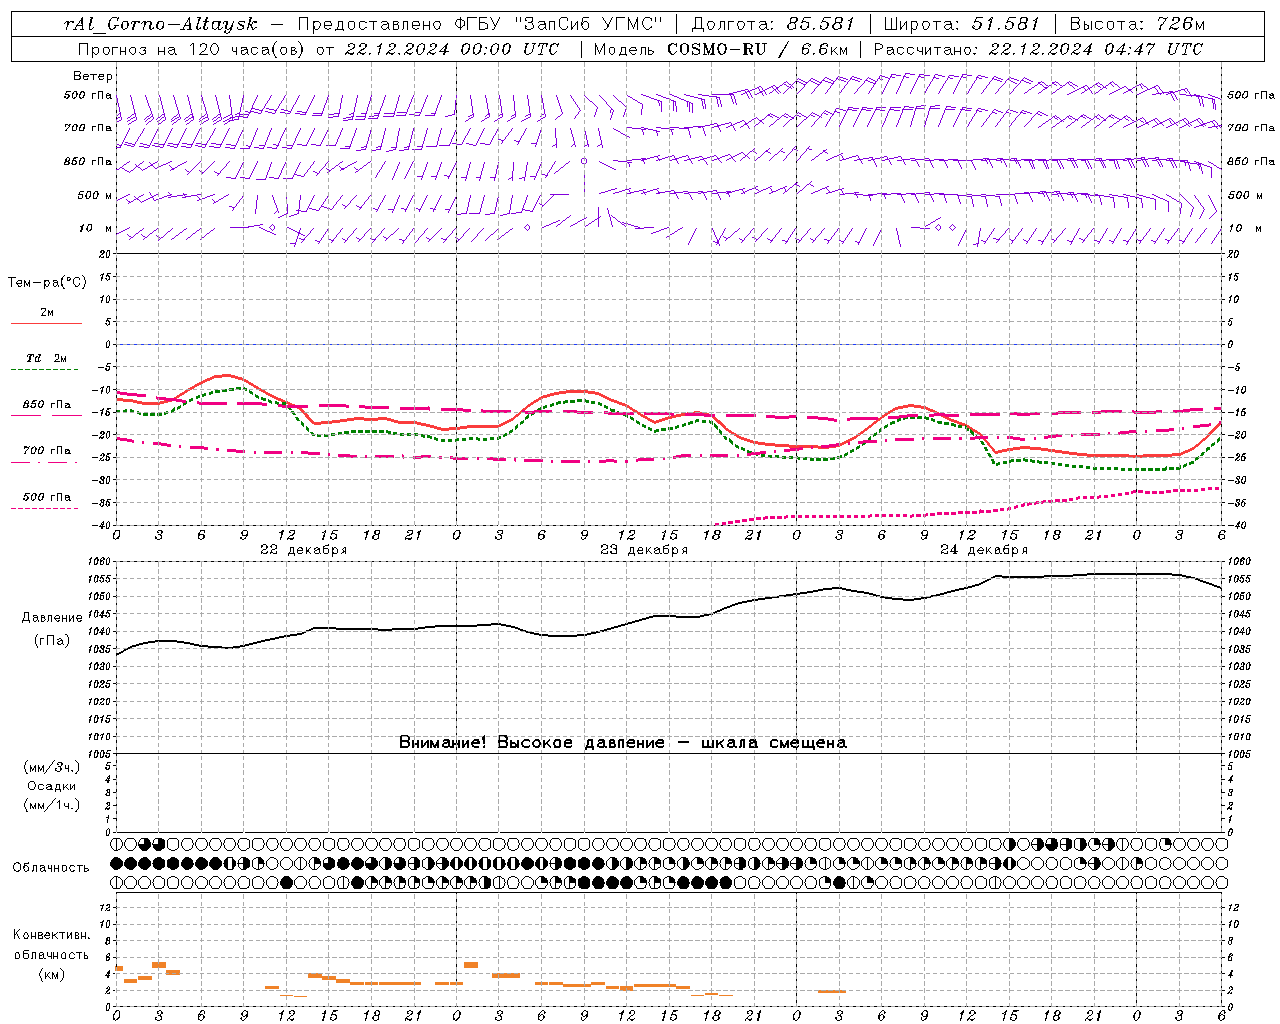Click the blue line swatch under 2м legend

46,324
